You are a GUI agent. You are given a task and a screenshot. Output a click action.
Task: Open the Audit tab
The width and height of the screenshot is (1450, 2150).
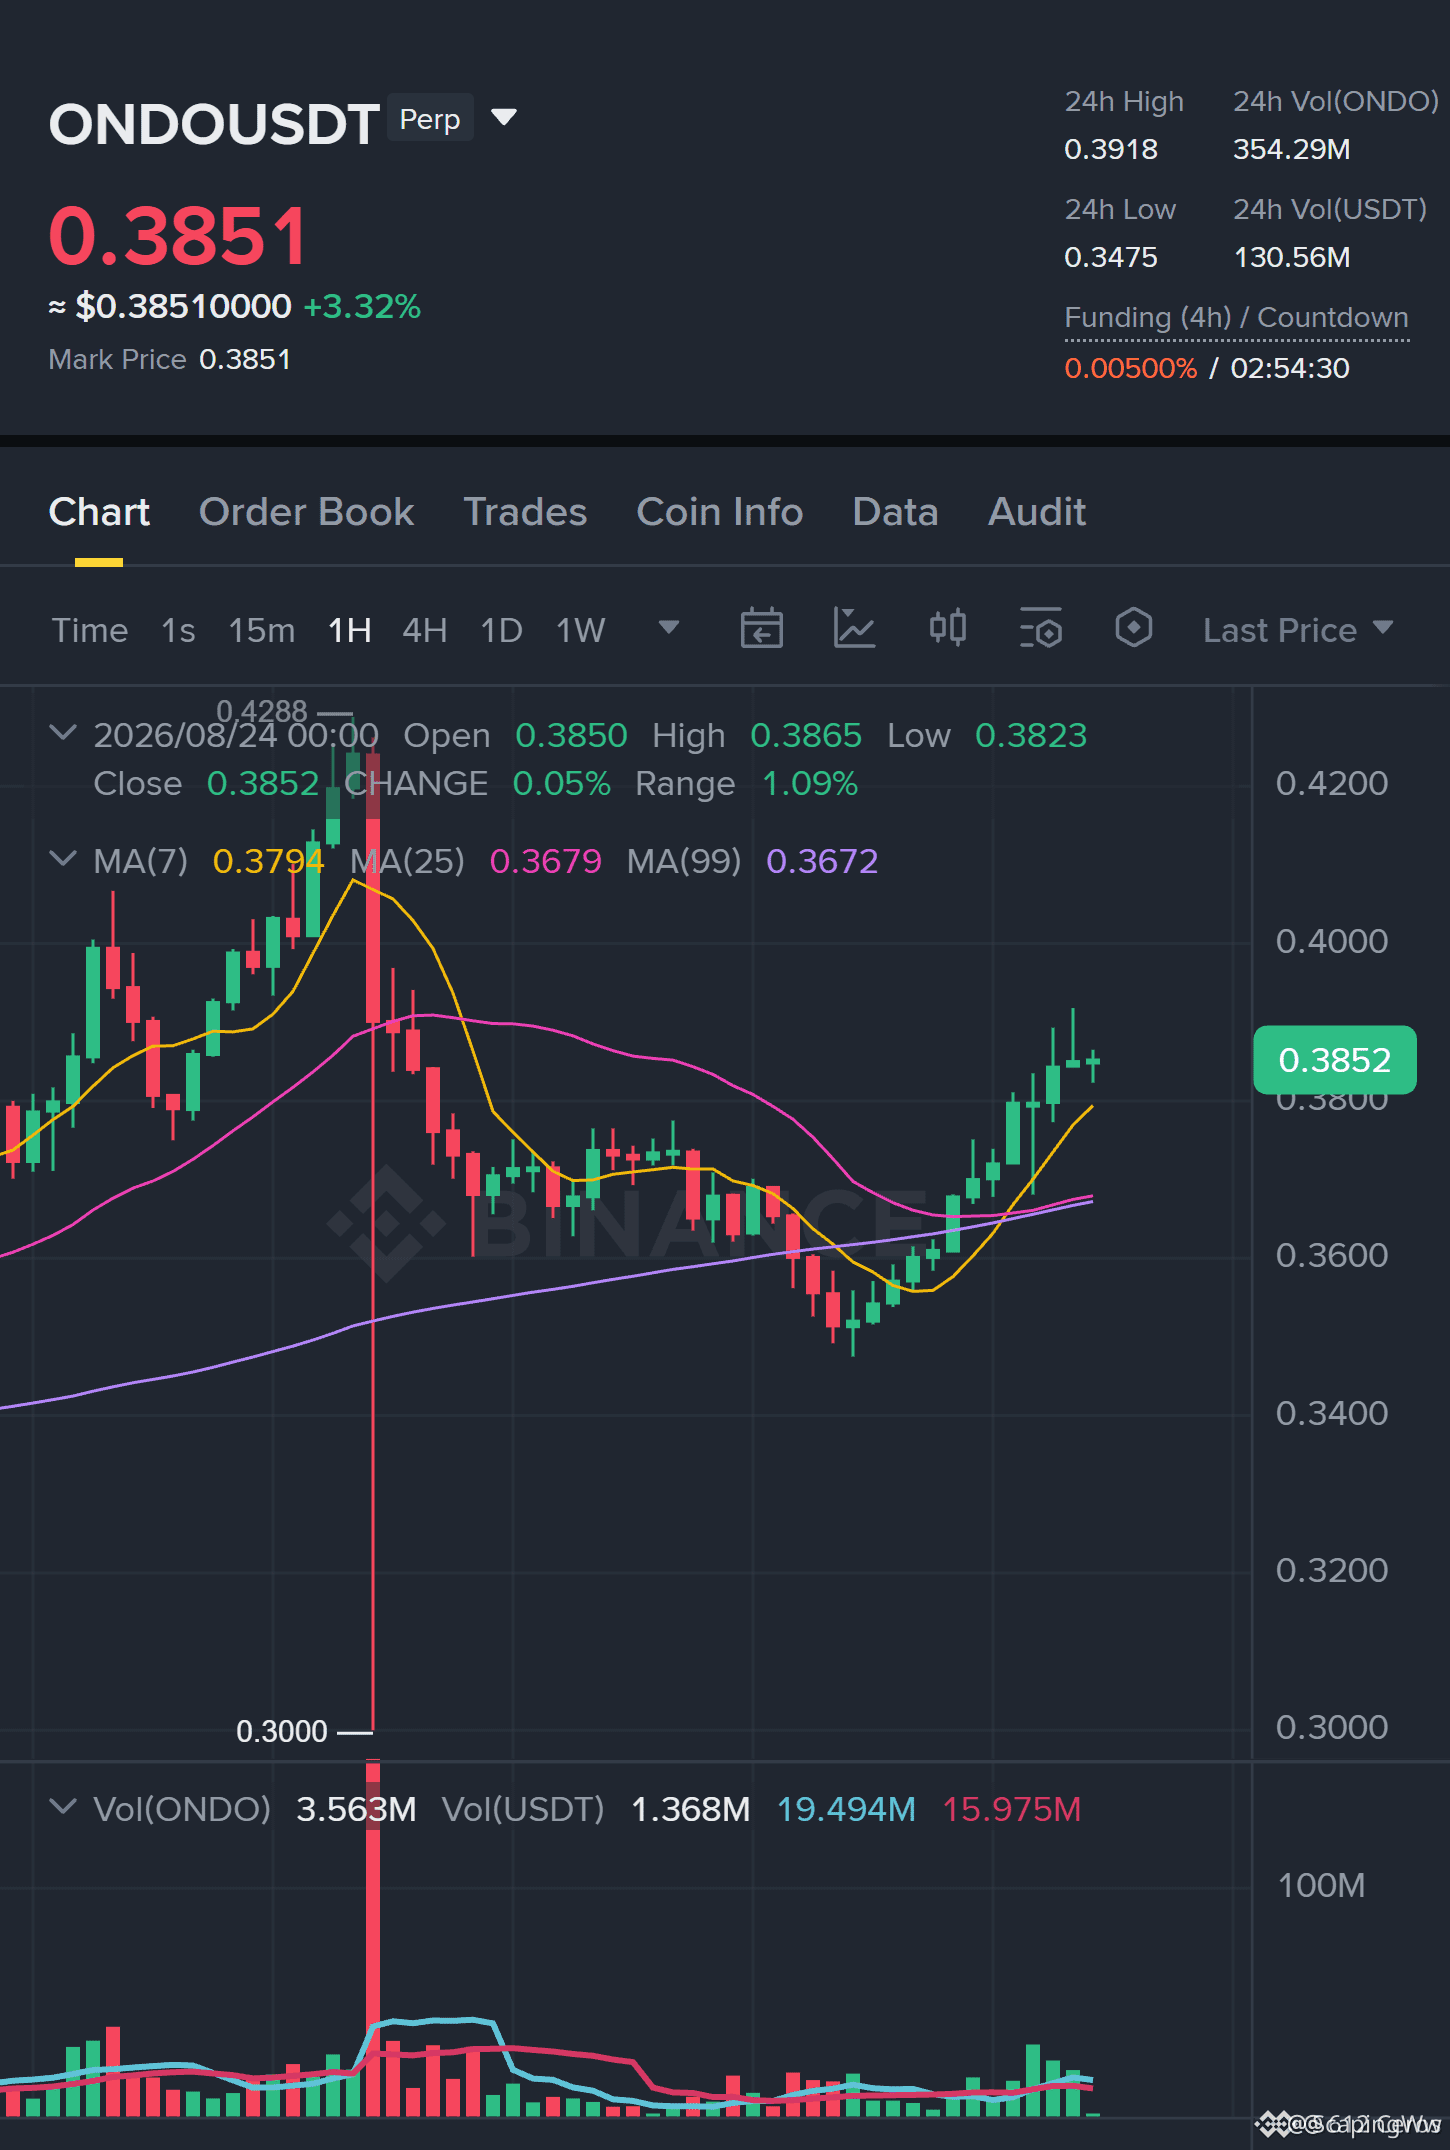[1036, 512]
